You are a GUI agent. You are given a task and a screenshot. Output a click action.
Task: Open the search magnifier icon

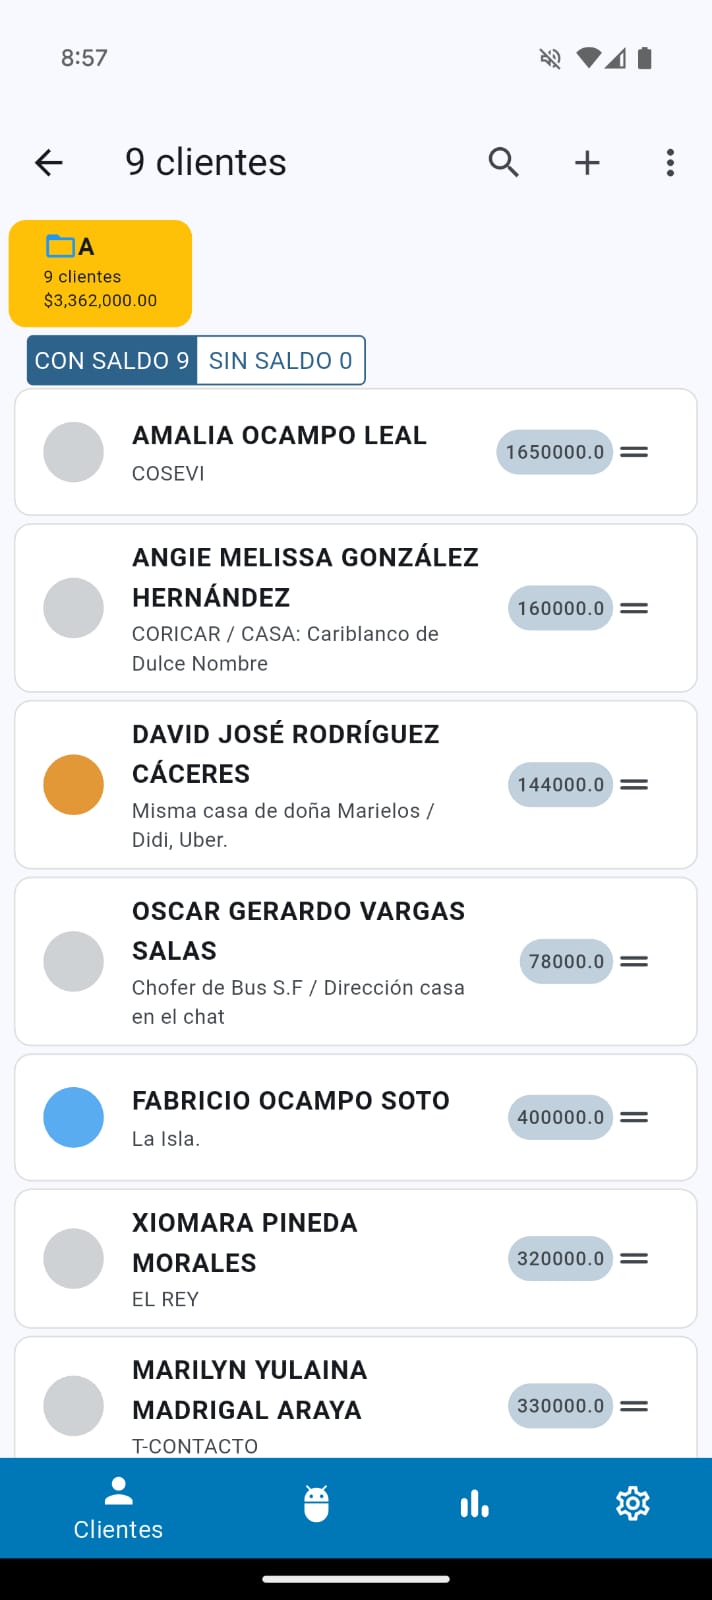(x=503, y=162)
